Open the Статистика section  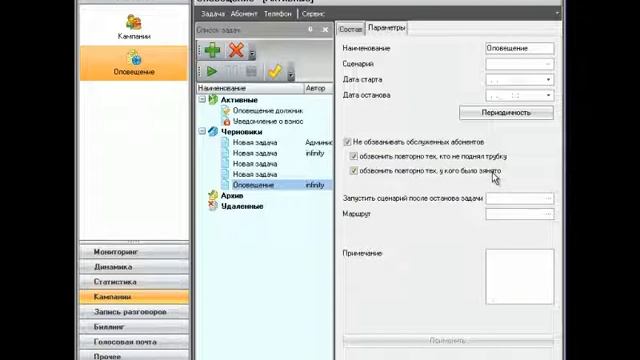pos(134,282)
